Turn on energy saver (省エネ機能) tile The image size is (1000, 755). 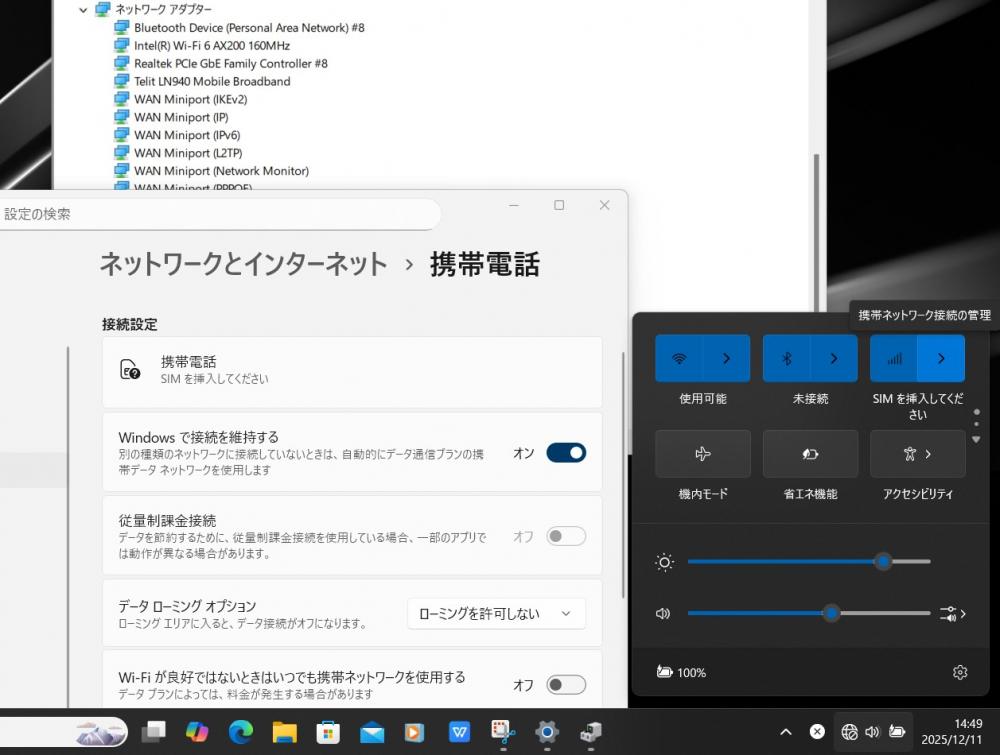point(810,454)
